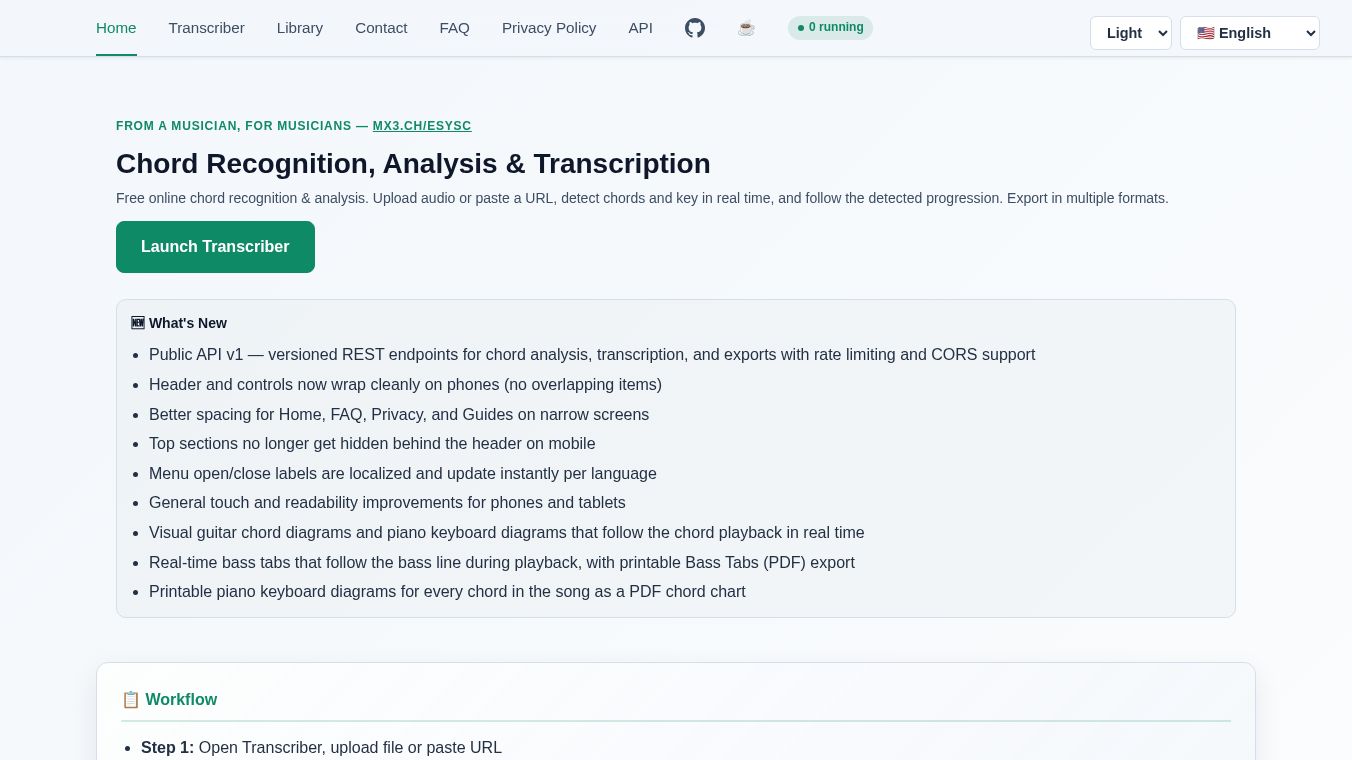This screenshot has height=760, width=1352.
Task: Click the Public API v1 bullet item
Action: 592,355
